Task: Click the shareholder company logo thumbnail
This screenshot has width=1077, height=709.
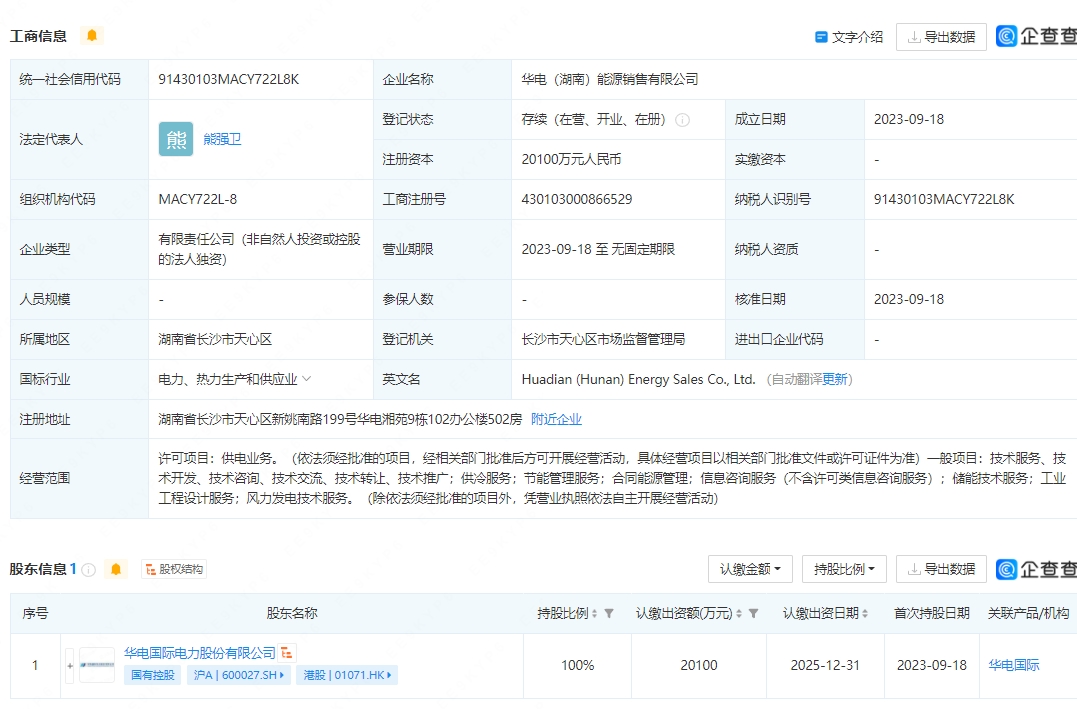Action: coord(97,665)
